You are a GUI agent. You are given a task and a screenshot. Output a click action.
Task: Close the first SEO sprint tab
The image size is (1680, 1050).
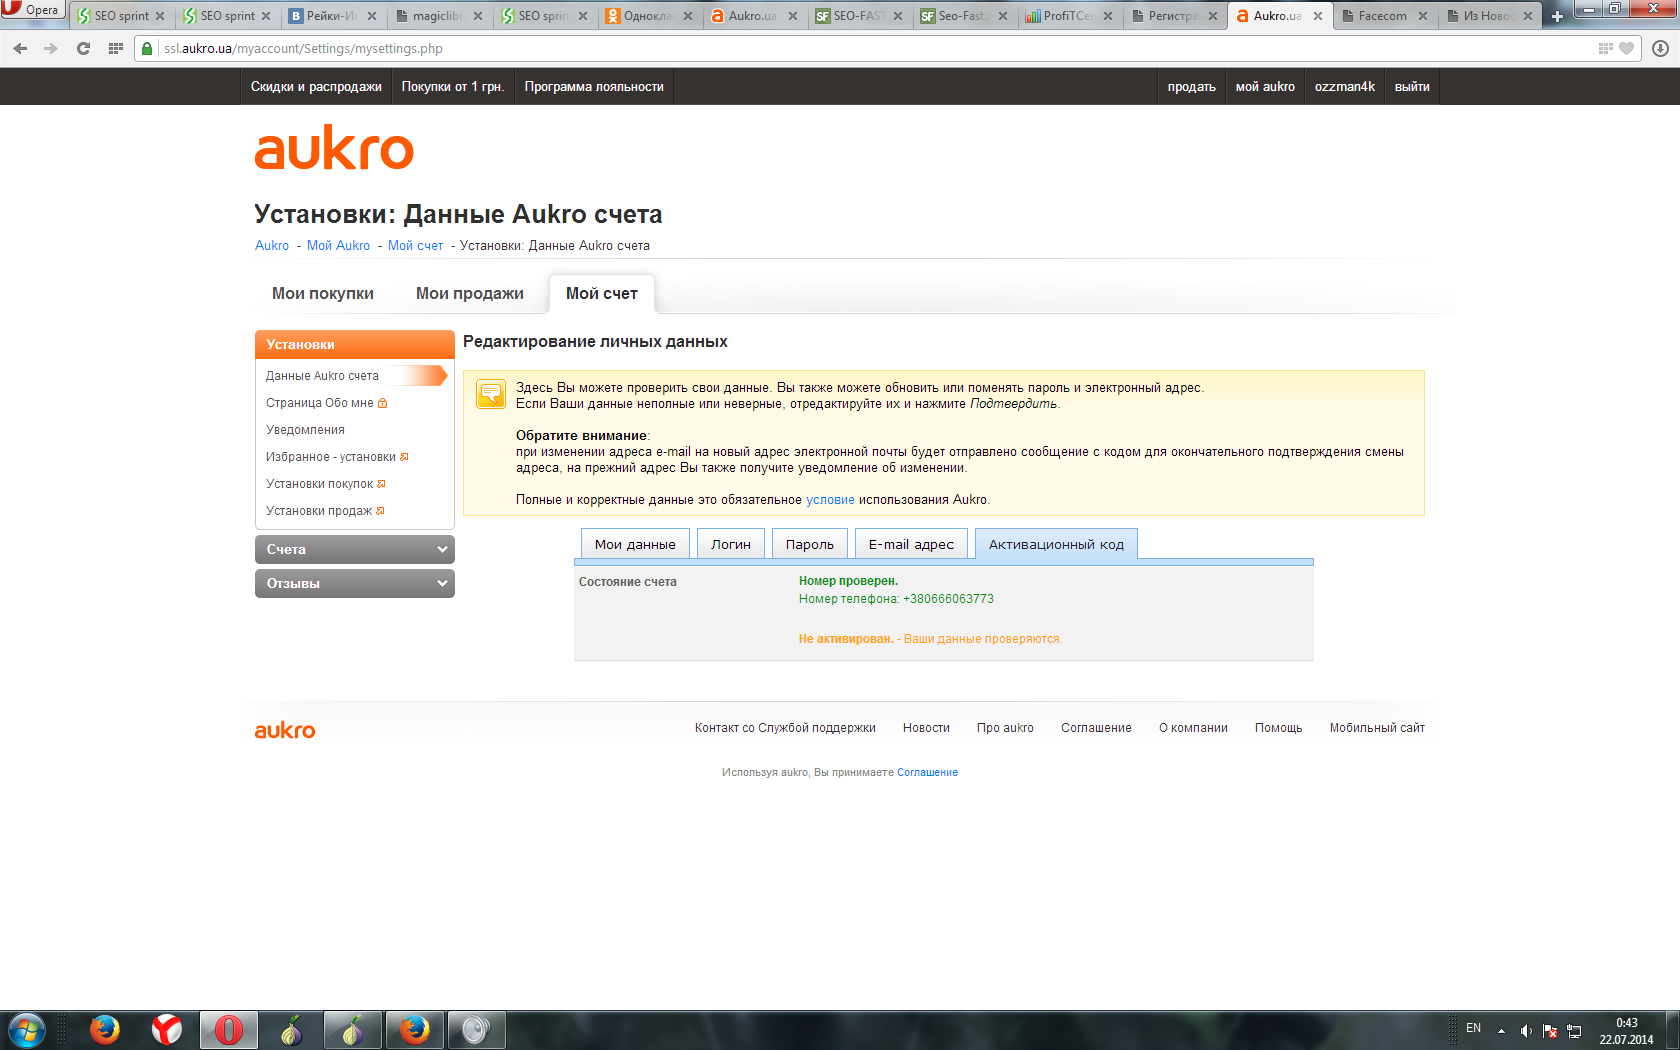[160, 16]
